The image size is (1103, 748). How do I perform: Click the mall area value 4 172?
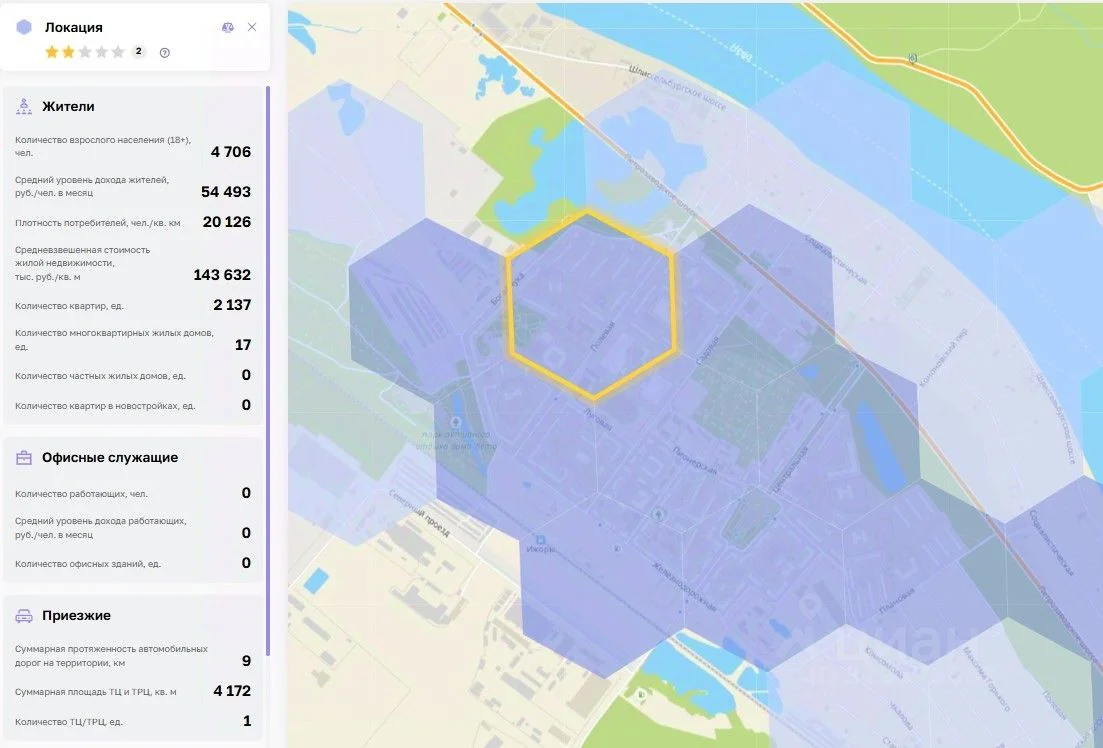[232, 691]
